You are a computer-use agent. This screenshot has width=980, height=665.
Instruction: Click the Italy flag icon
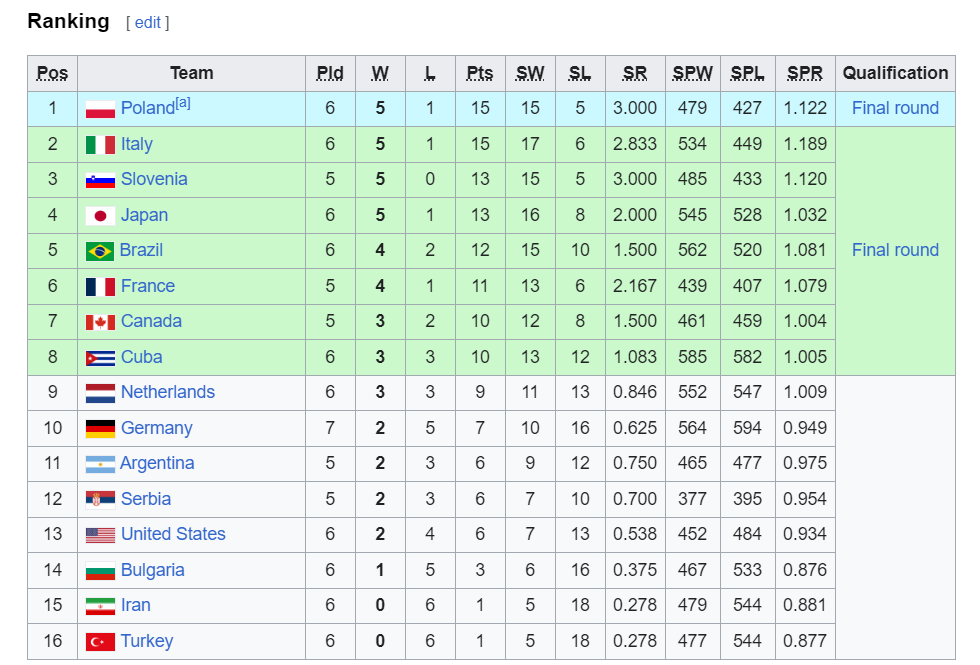[100, 145]
